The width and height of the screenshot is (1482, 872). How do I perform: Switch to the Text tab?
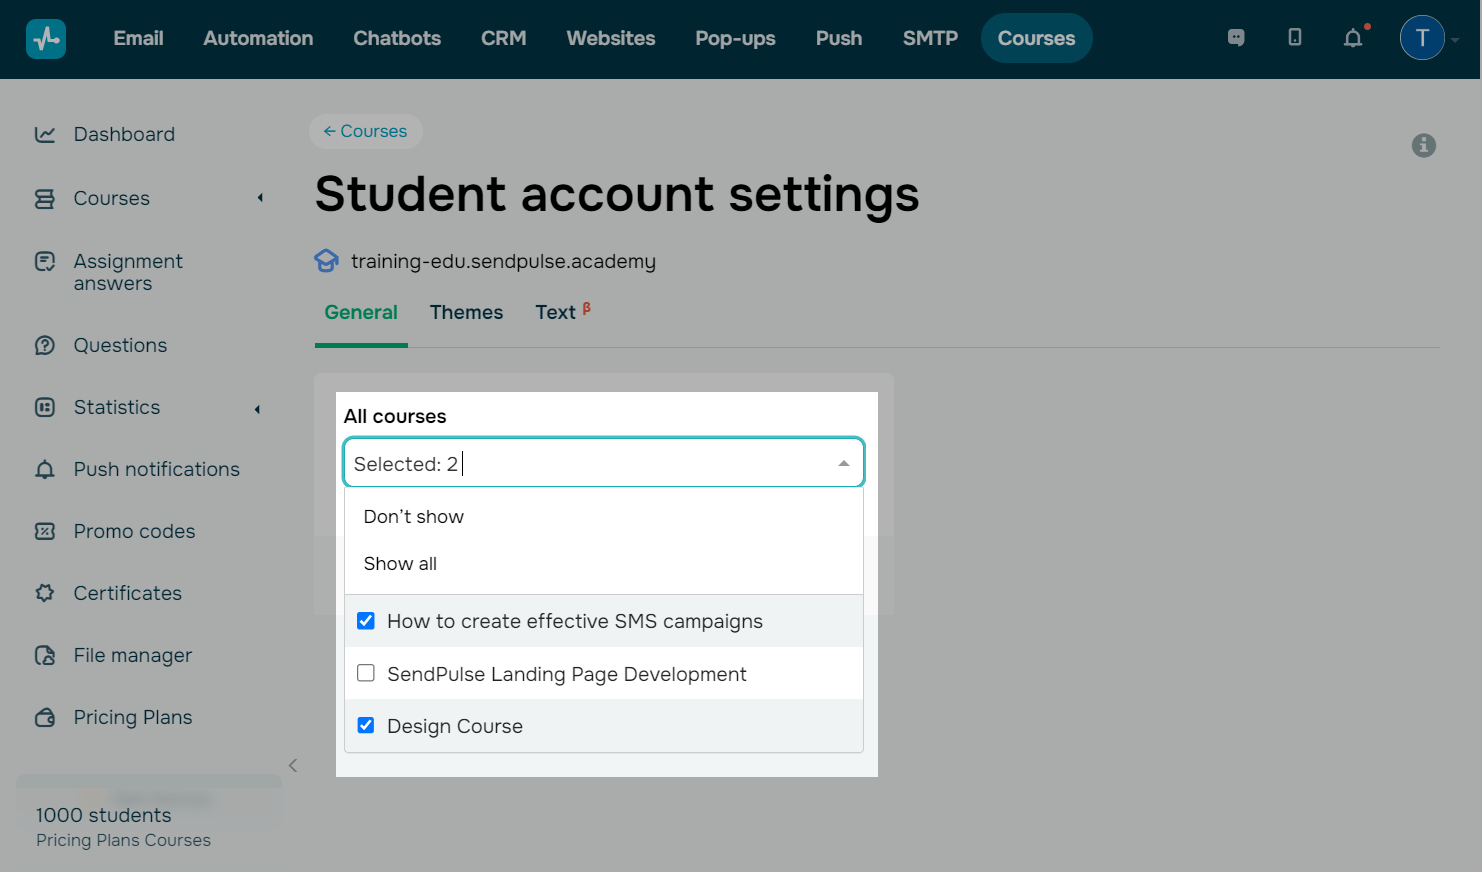tap(555, 312)
